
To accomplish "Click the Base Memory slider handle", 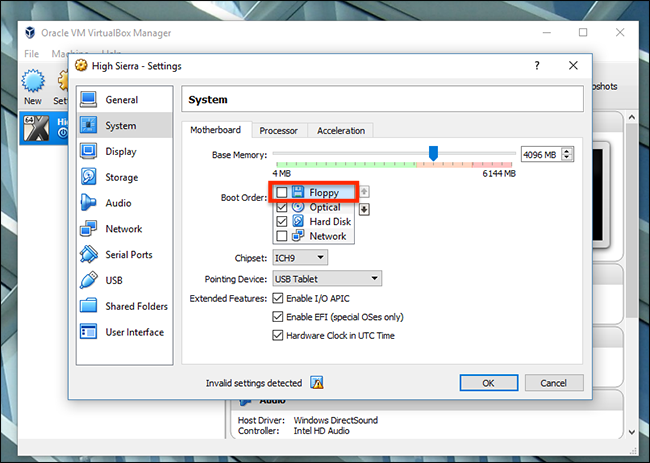I will click(433, 153).
